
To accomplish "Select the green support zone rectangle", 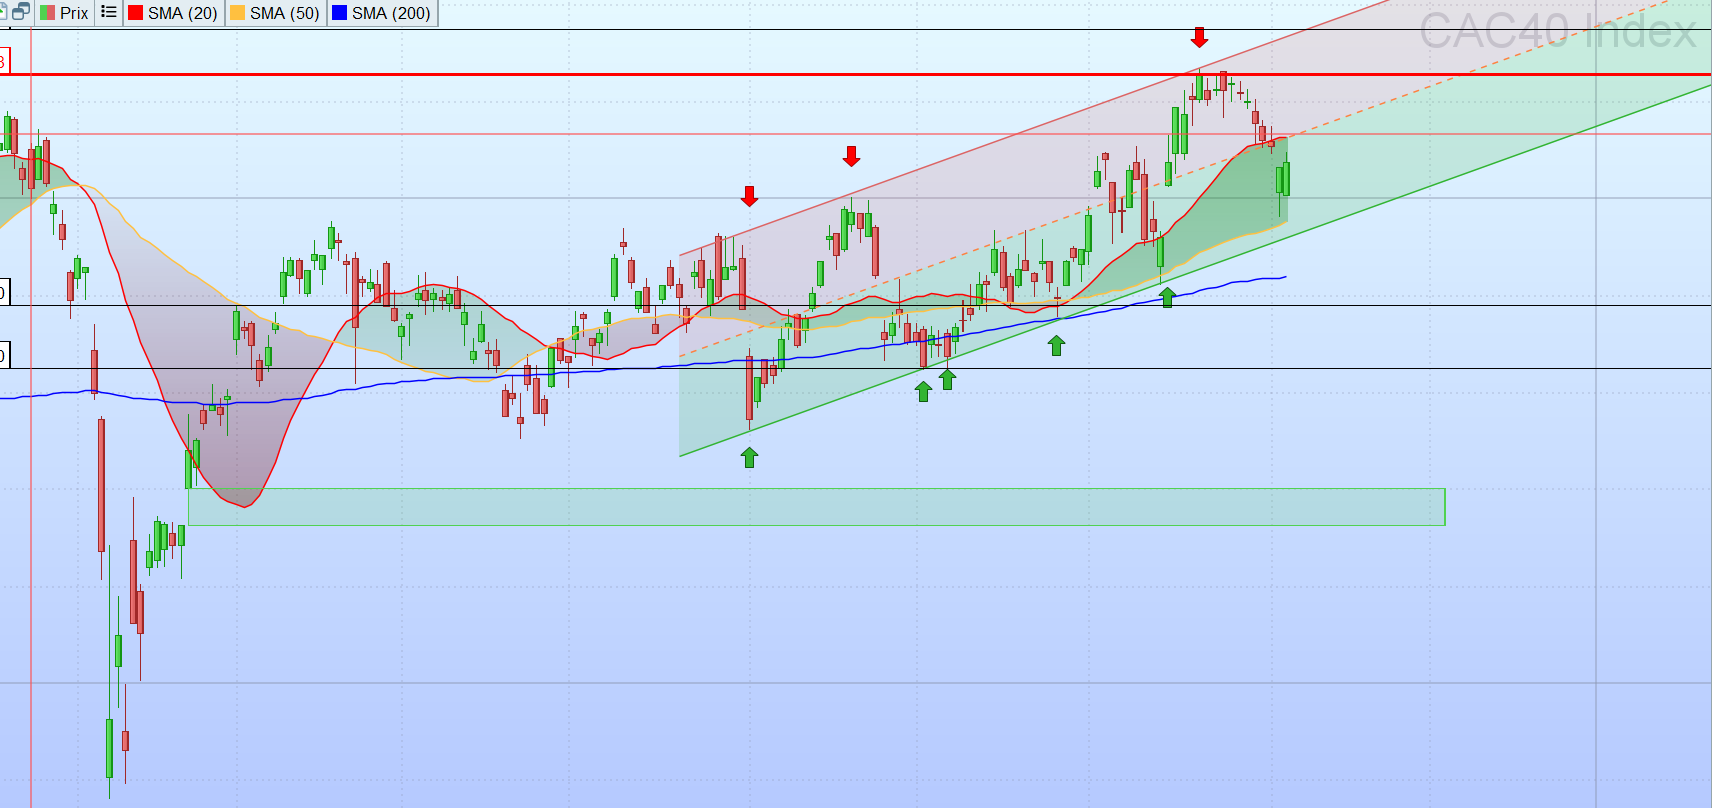I will point(816,507).
